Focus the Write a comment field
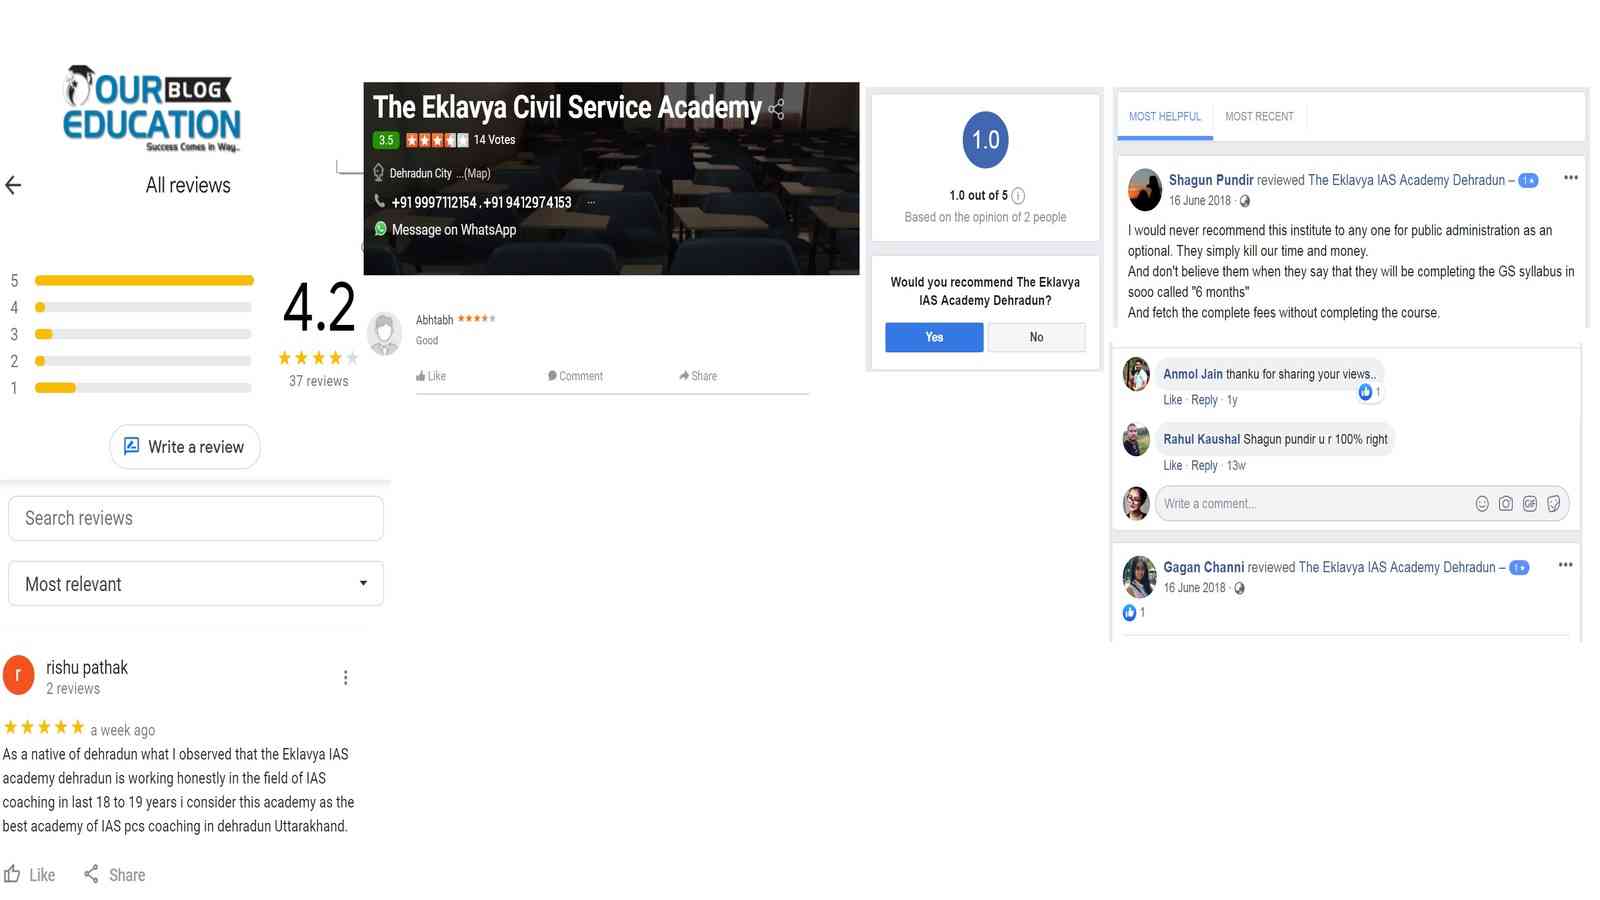 (x=1362, y=504)
